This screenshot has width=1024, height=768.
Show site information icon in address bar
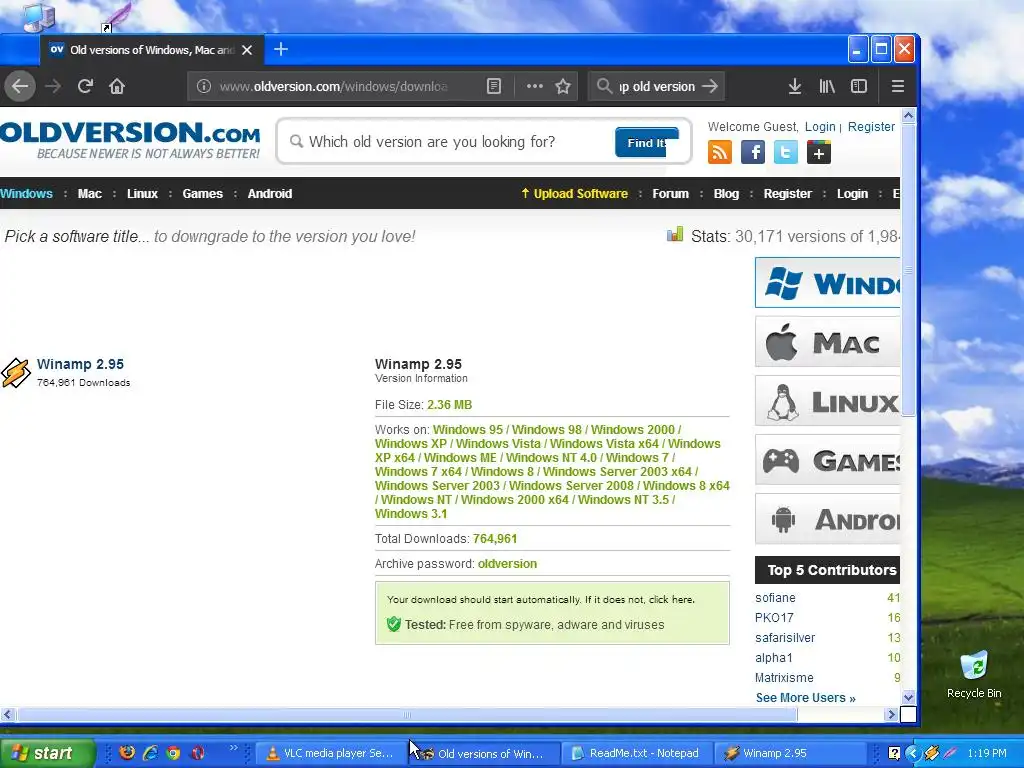[x=204, y=86]
